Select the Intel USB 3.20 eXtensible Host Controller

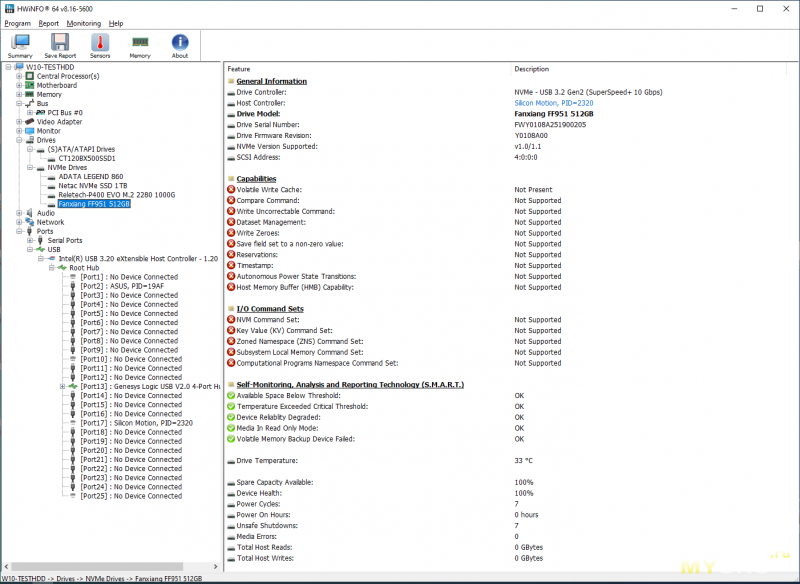(x=138, y=259)
